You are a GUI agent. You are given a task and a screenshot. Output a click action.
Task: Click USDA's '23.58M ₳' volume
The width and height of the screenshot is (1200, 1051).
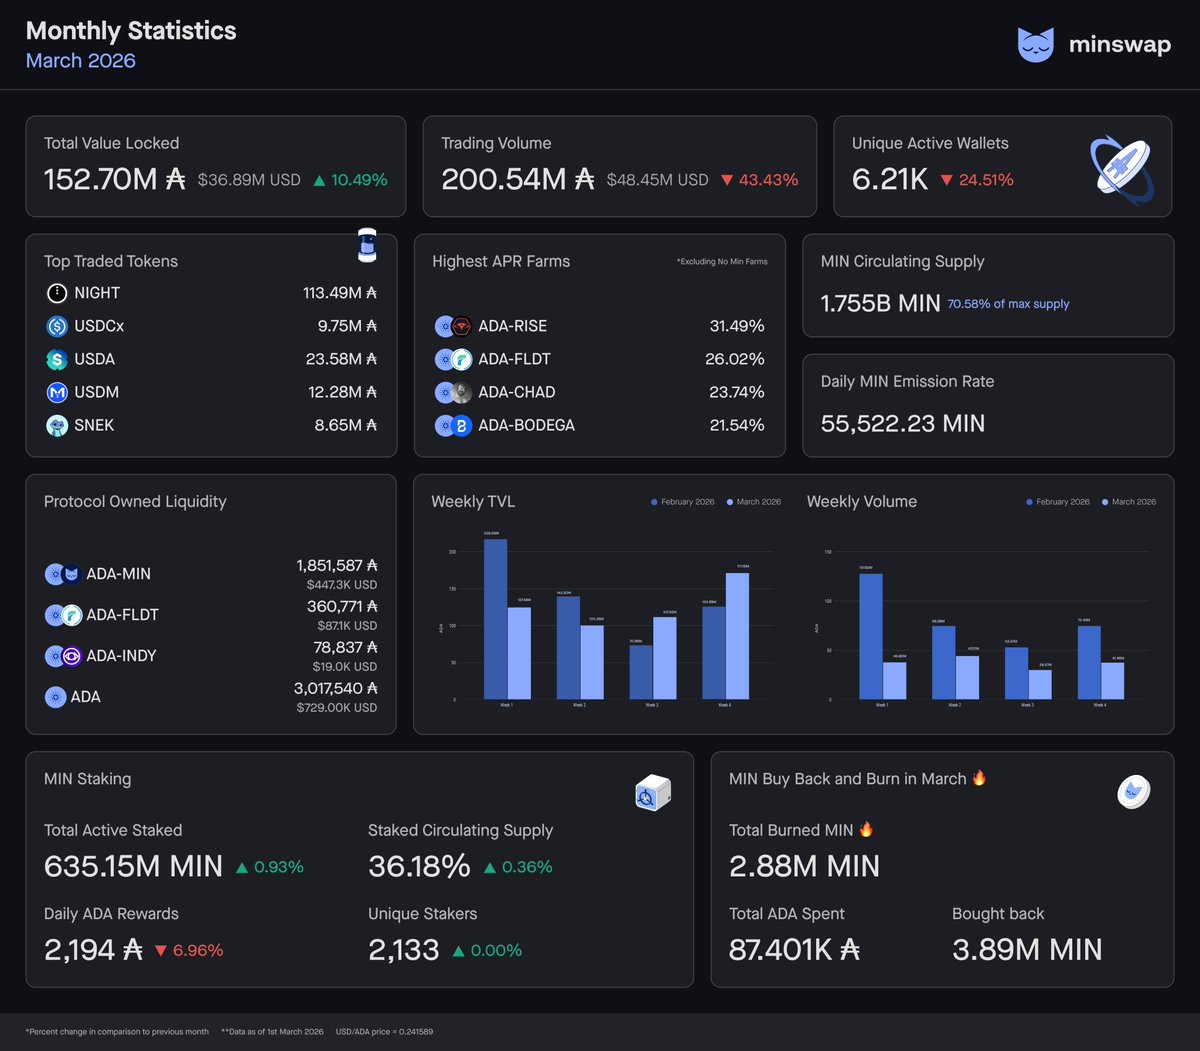341,359
